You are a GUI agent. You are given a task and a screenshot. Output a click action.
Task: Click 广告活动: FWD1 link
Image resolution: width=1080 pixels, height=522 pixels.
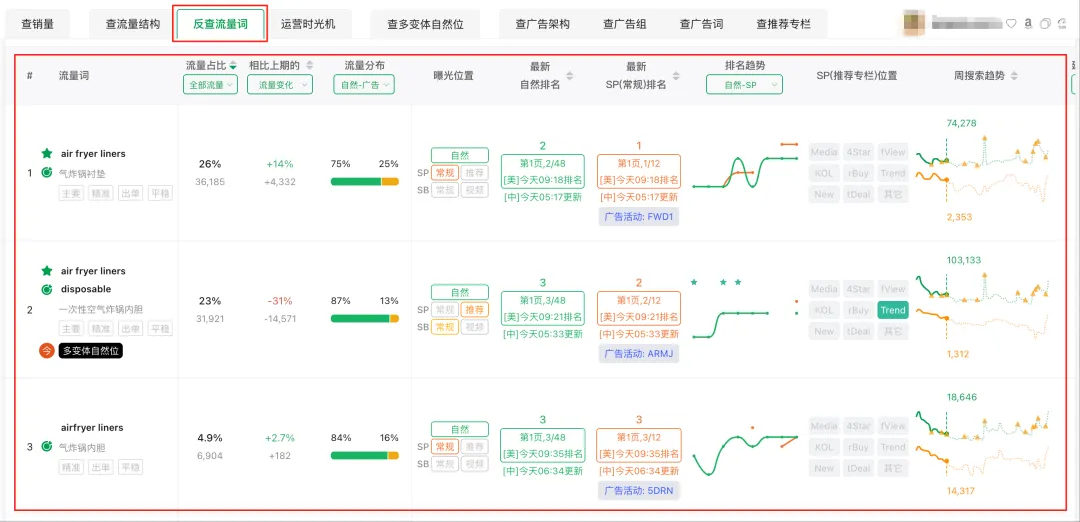click(x=639, y=217)
